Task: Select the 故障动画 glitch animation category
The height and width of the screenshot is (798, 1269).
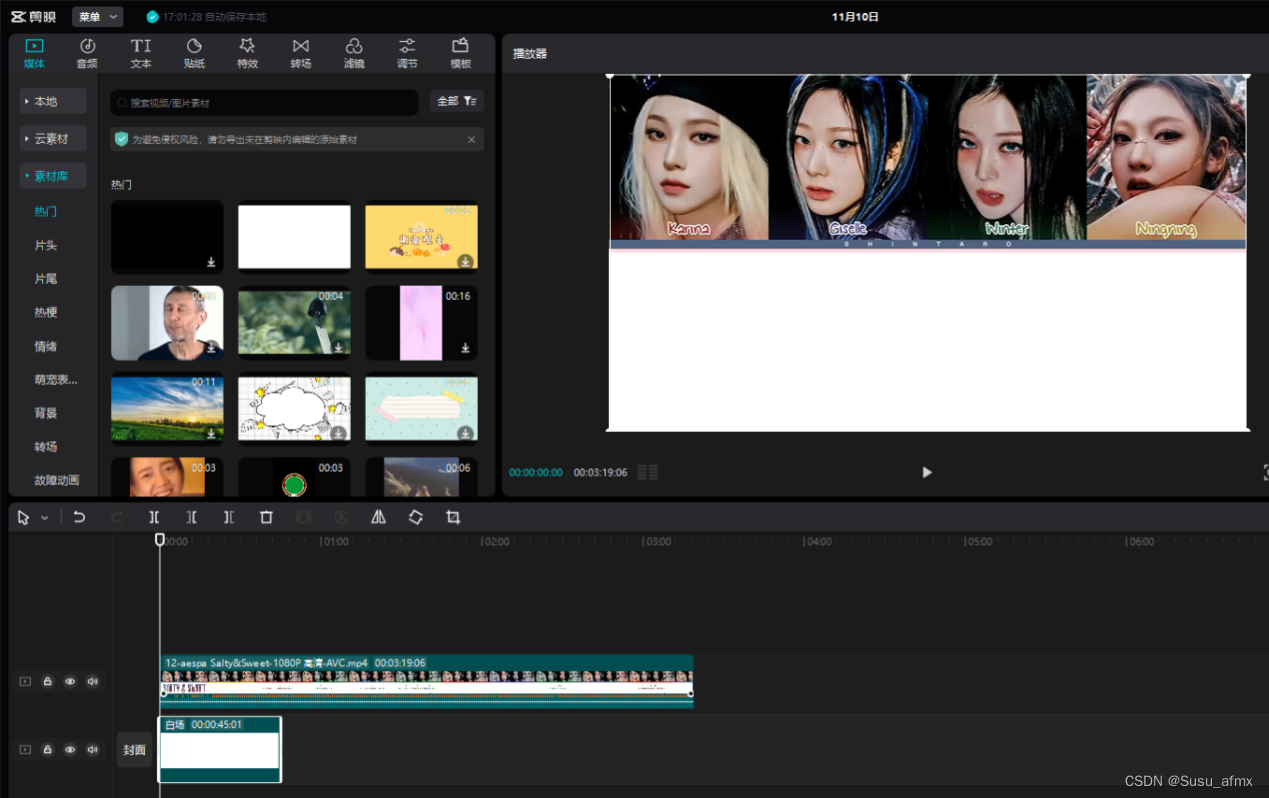Action: point(57,480)
